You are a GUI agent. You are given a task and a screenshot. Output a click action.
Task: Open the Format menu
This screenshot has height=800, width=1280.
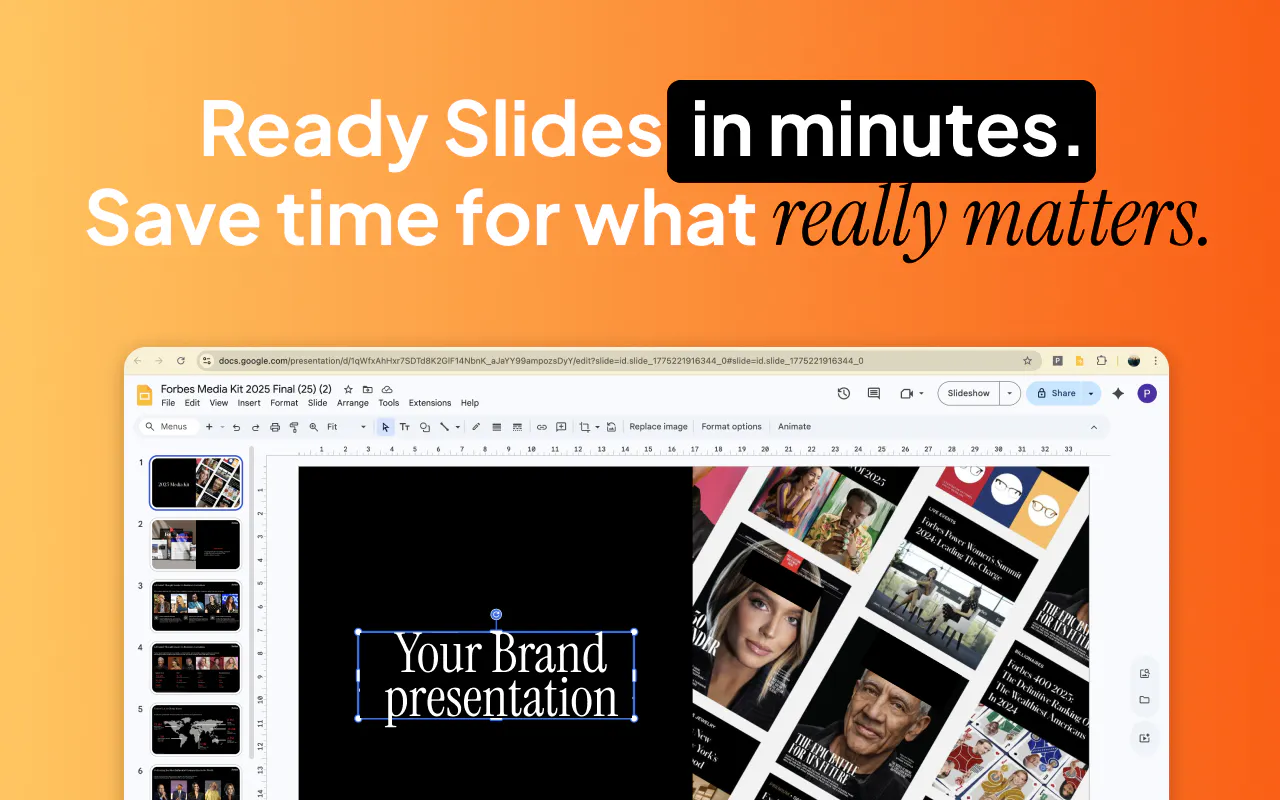click(x=284, y=403)
